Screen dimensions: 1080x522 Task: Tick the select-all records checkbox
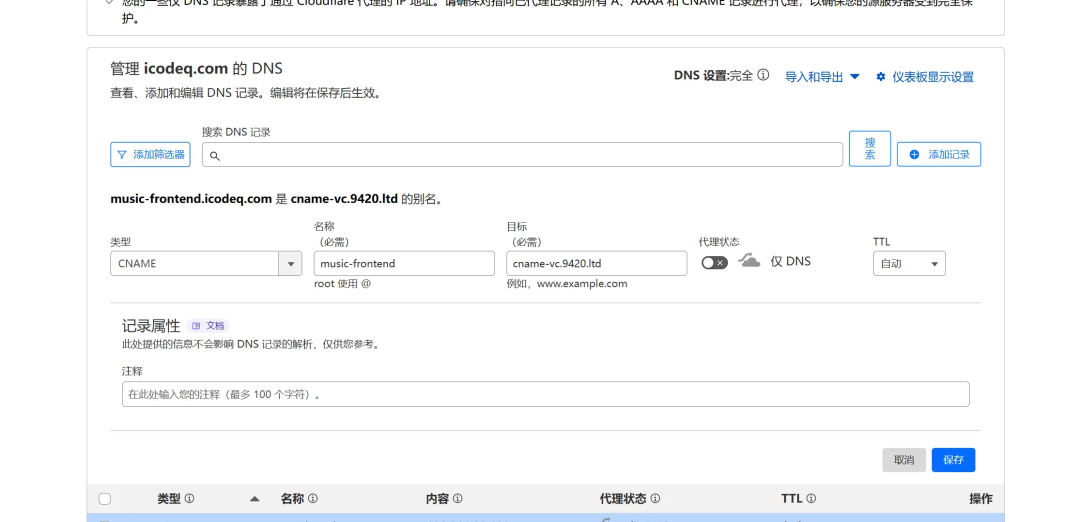click(x=105, y=499)
